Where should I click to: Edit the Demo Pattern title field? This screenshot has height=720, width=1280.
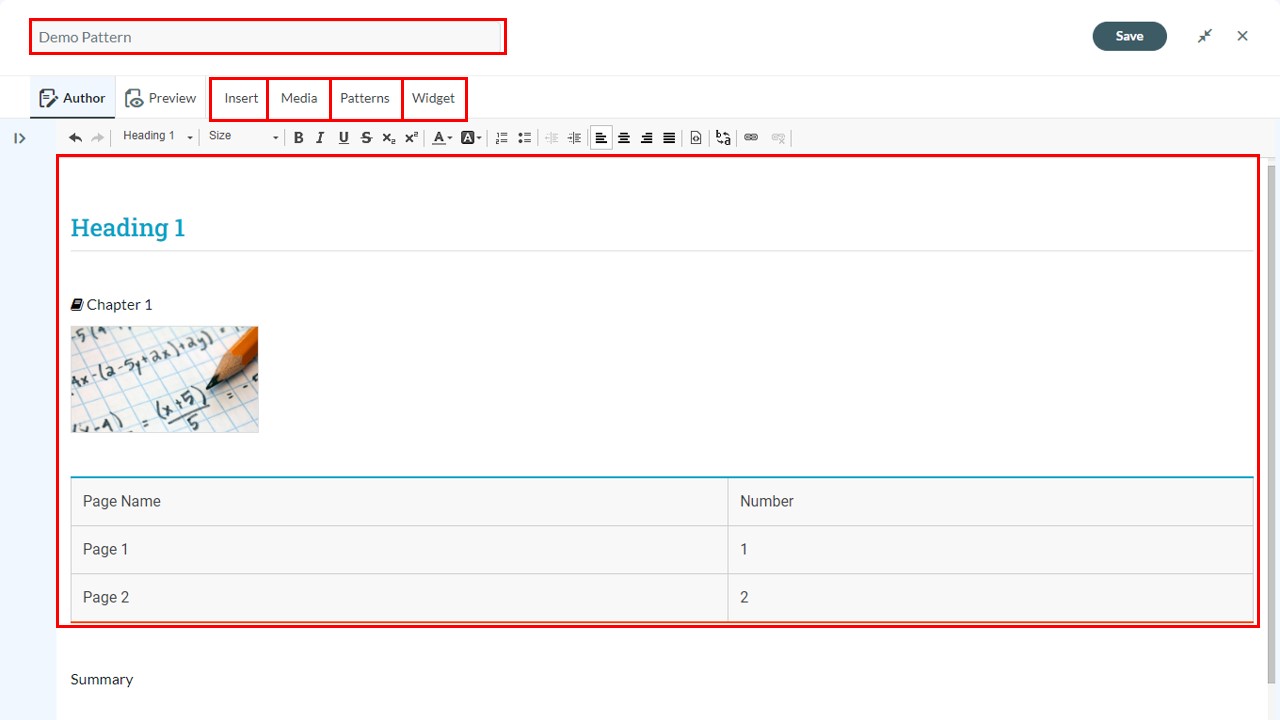[x=266, y=37]
